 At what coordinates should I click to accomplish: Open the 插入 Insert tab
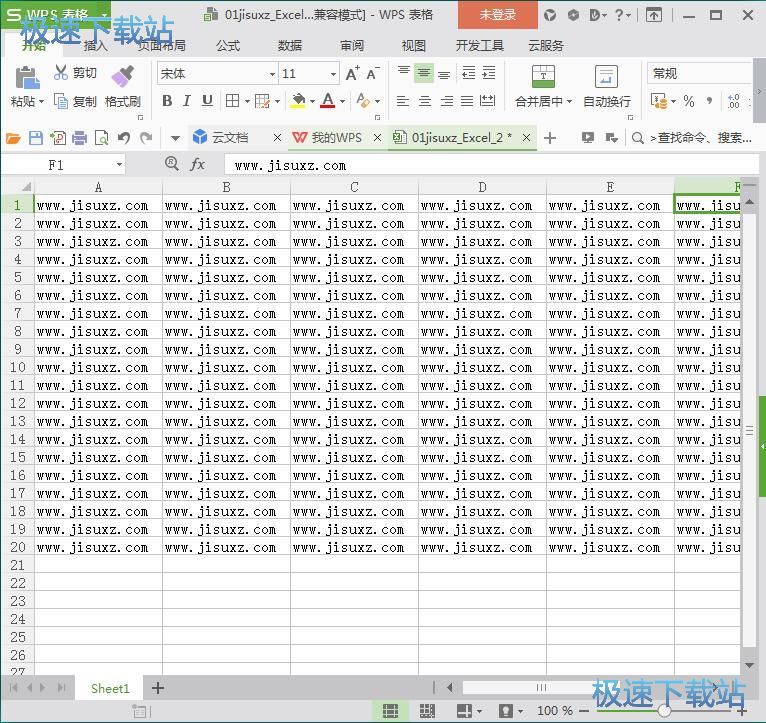(95, 46)
